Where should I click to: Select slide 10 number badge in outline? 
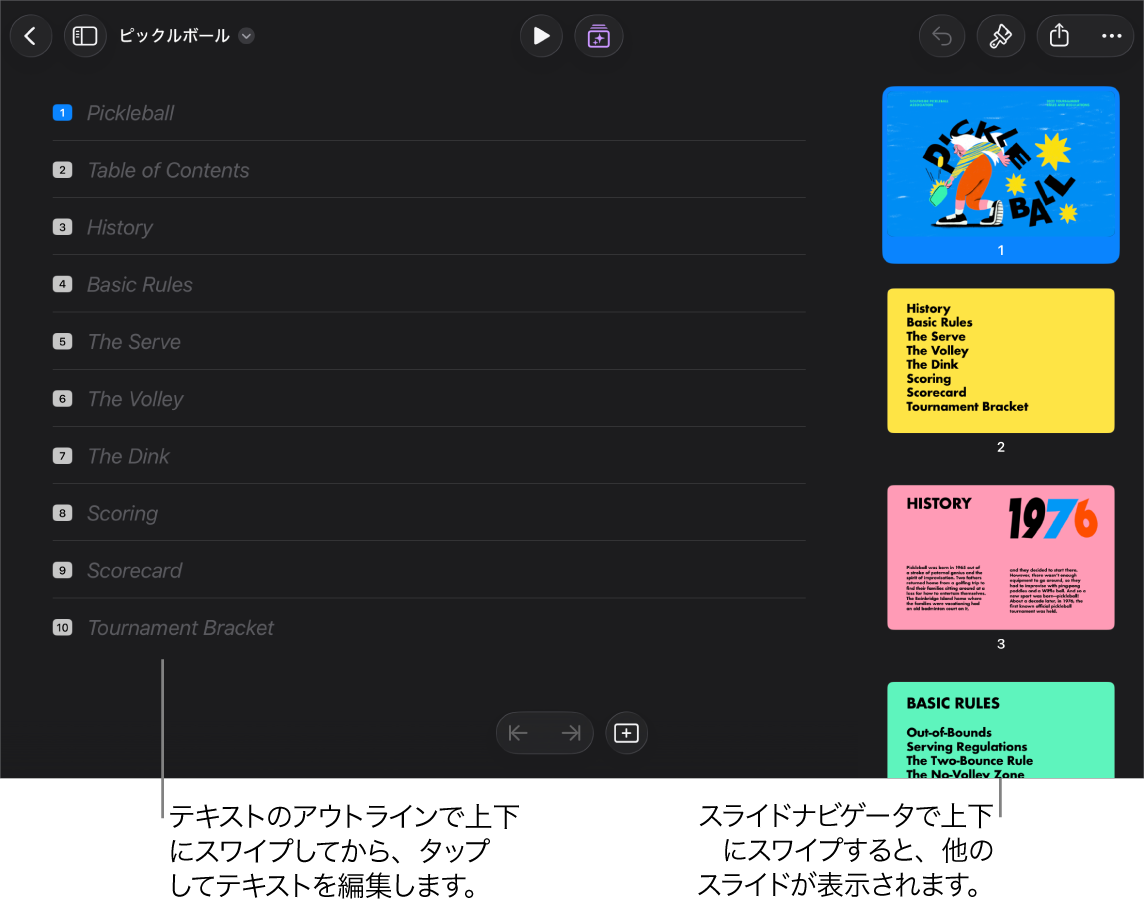click(63, 627)
